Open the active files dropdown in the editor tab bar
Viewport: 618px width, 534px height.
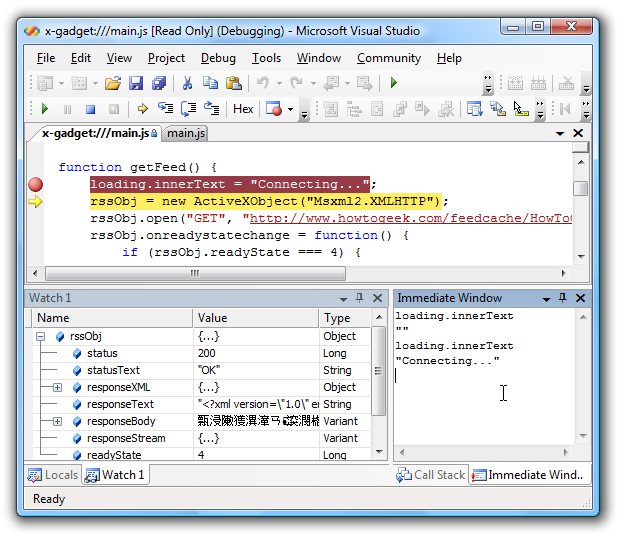pyautogui.click(x=560, y=134)
